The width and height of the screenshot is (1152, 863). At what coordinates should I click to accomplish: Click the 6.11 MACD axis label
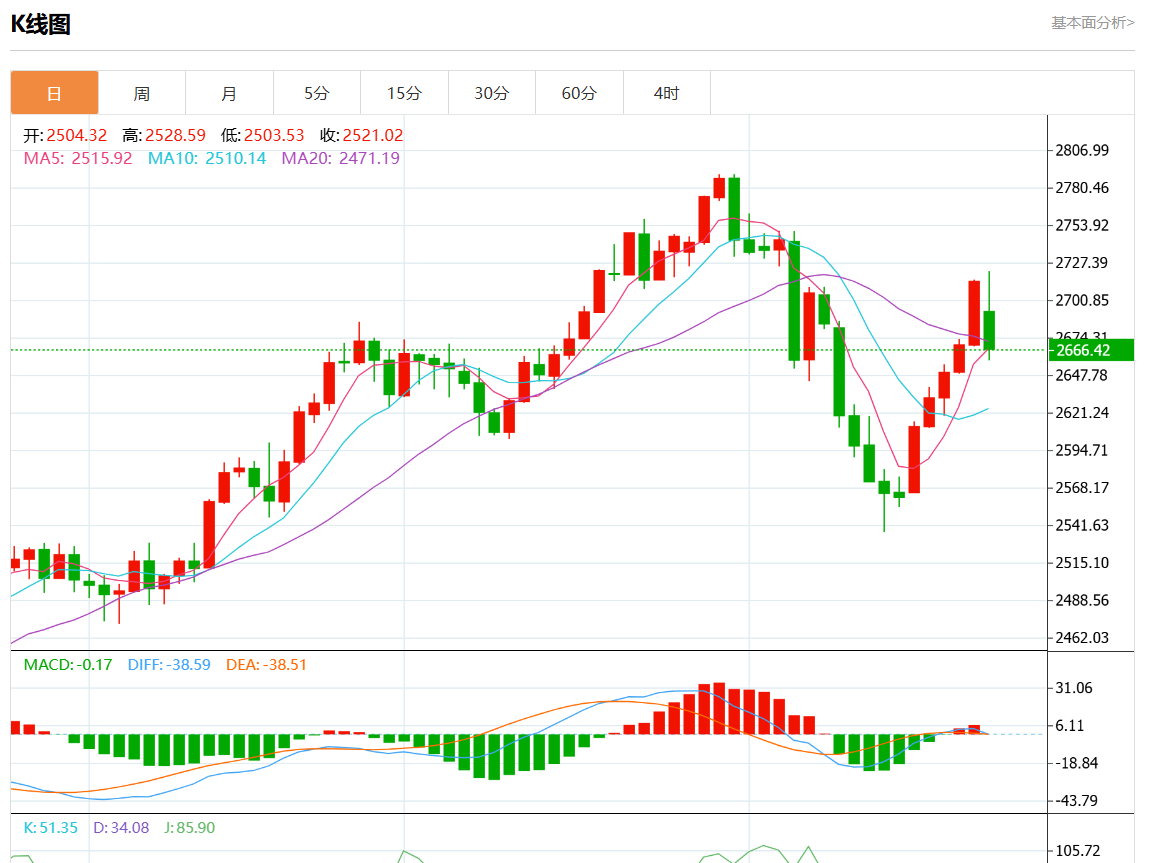tap(1070, 726)
